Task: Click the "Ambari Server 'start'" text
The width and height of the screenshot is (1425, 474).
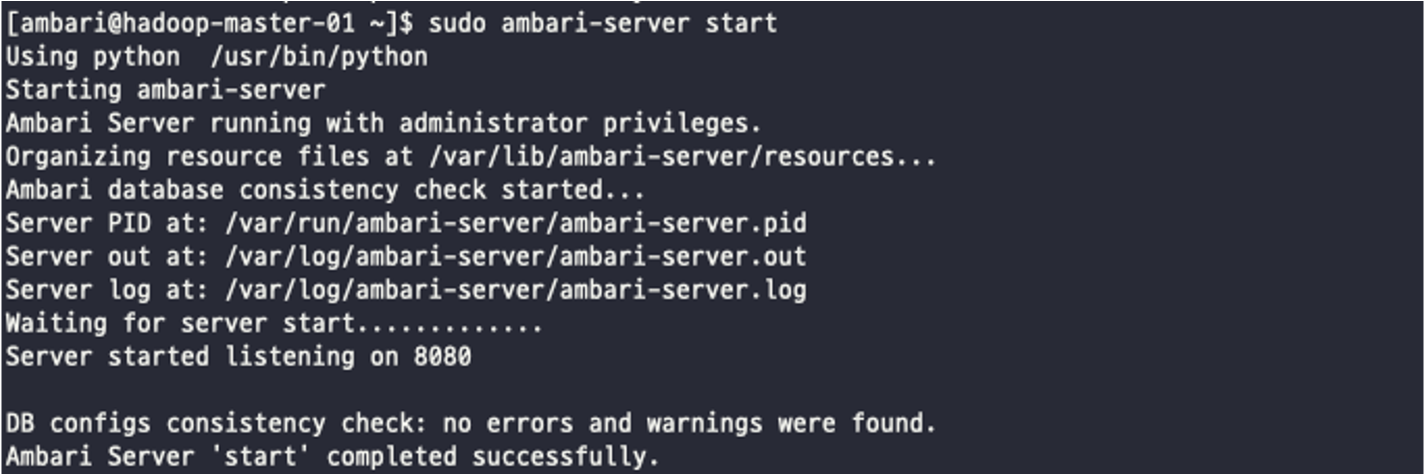Action: (x=158, y=457)
